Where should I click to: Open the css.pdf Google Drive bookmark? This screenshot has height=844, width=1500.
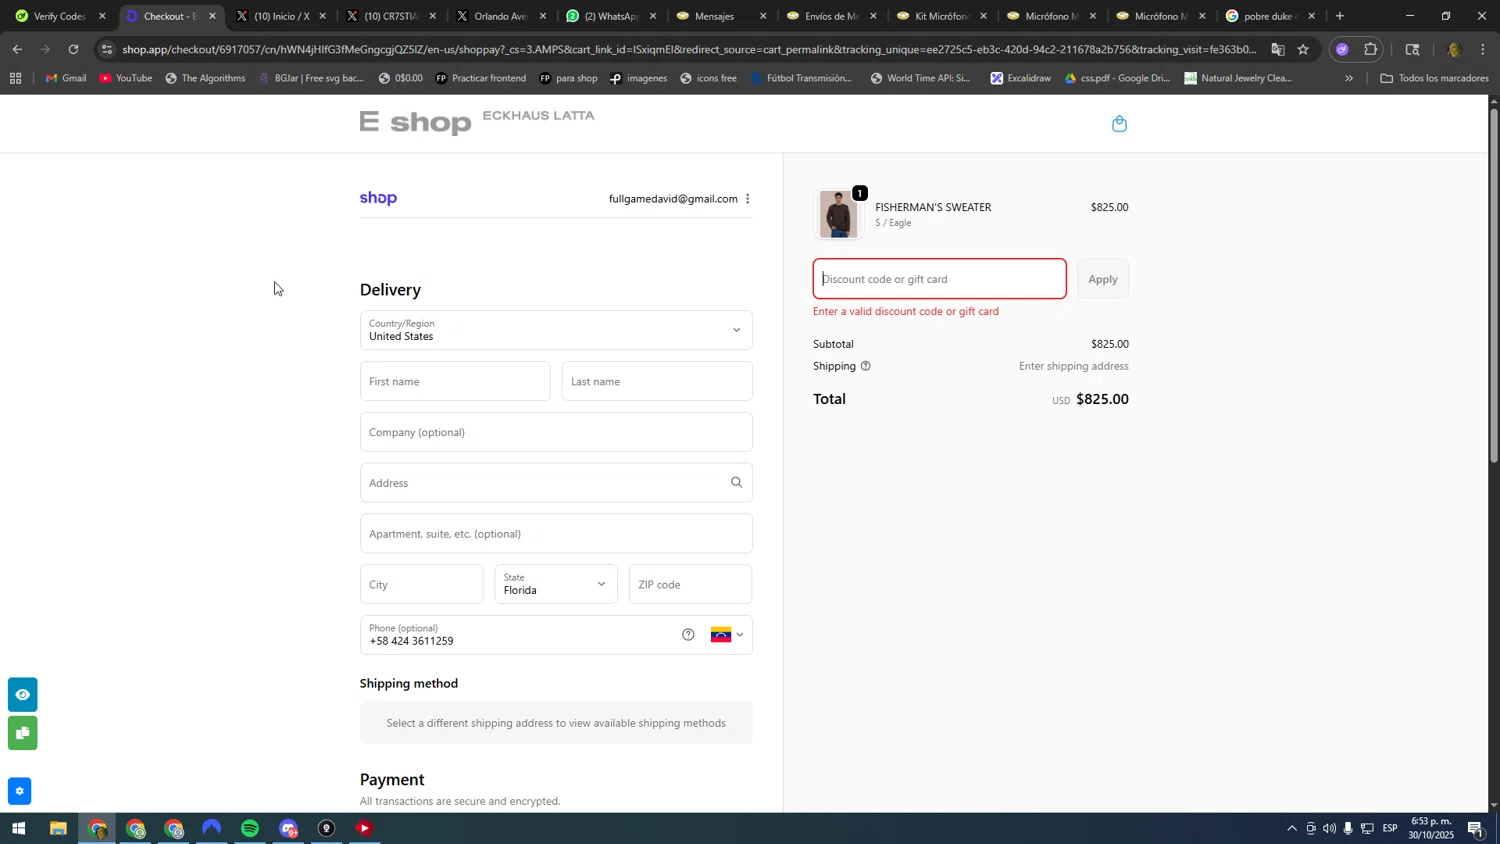click(1116, 78)
